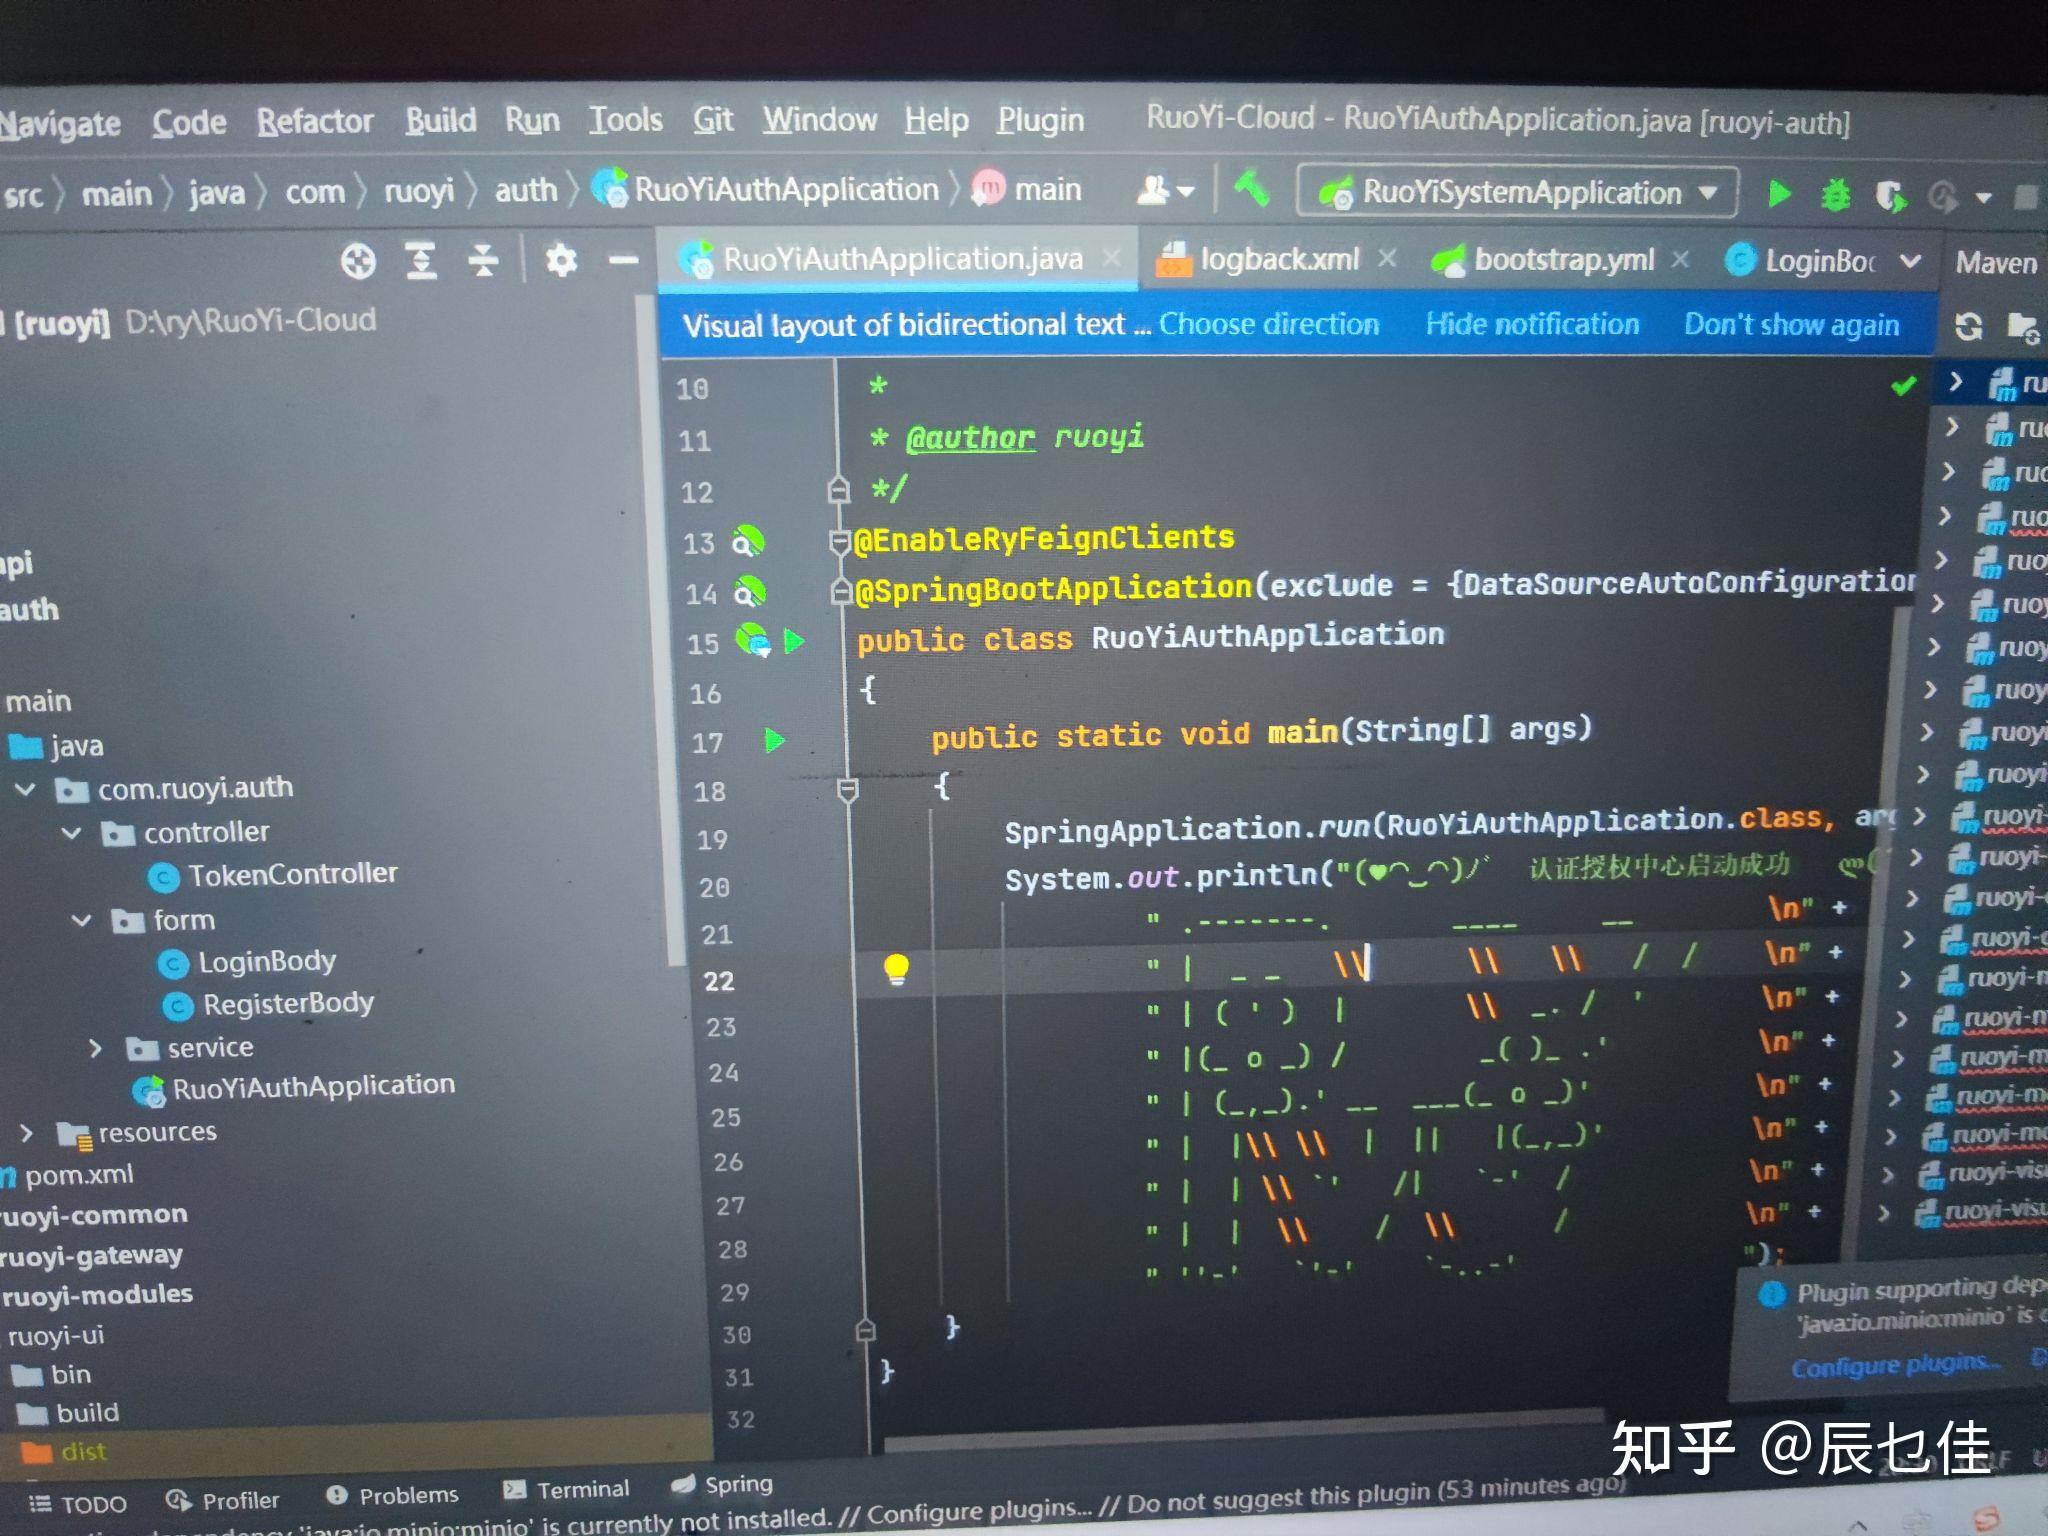Toggle code fold marker at line 18
Screen dimensions: 2048x1536
click(848, 791)
